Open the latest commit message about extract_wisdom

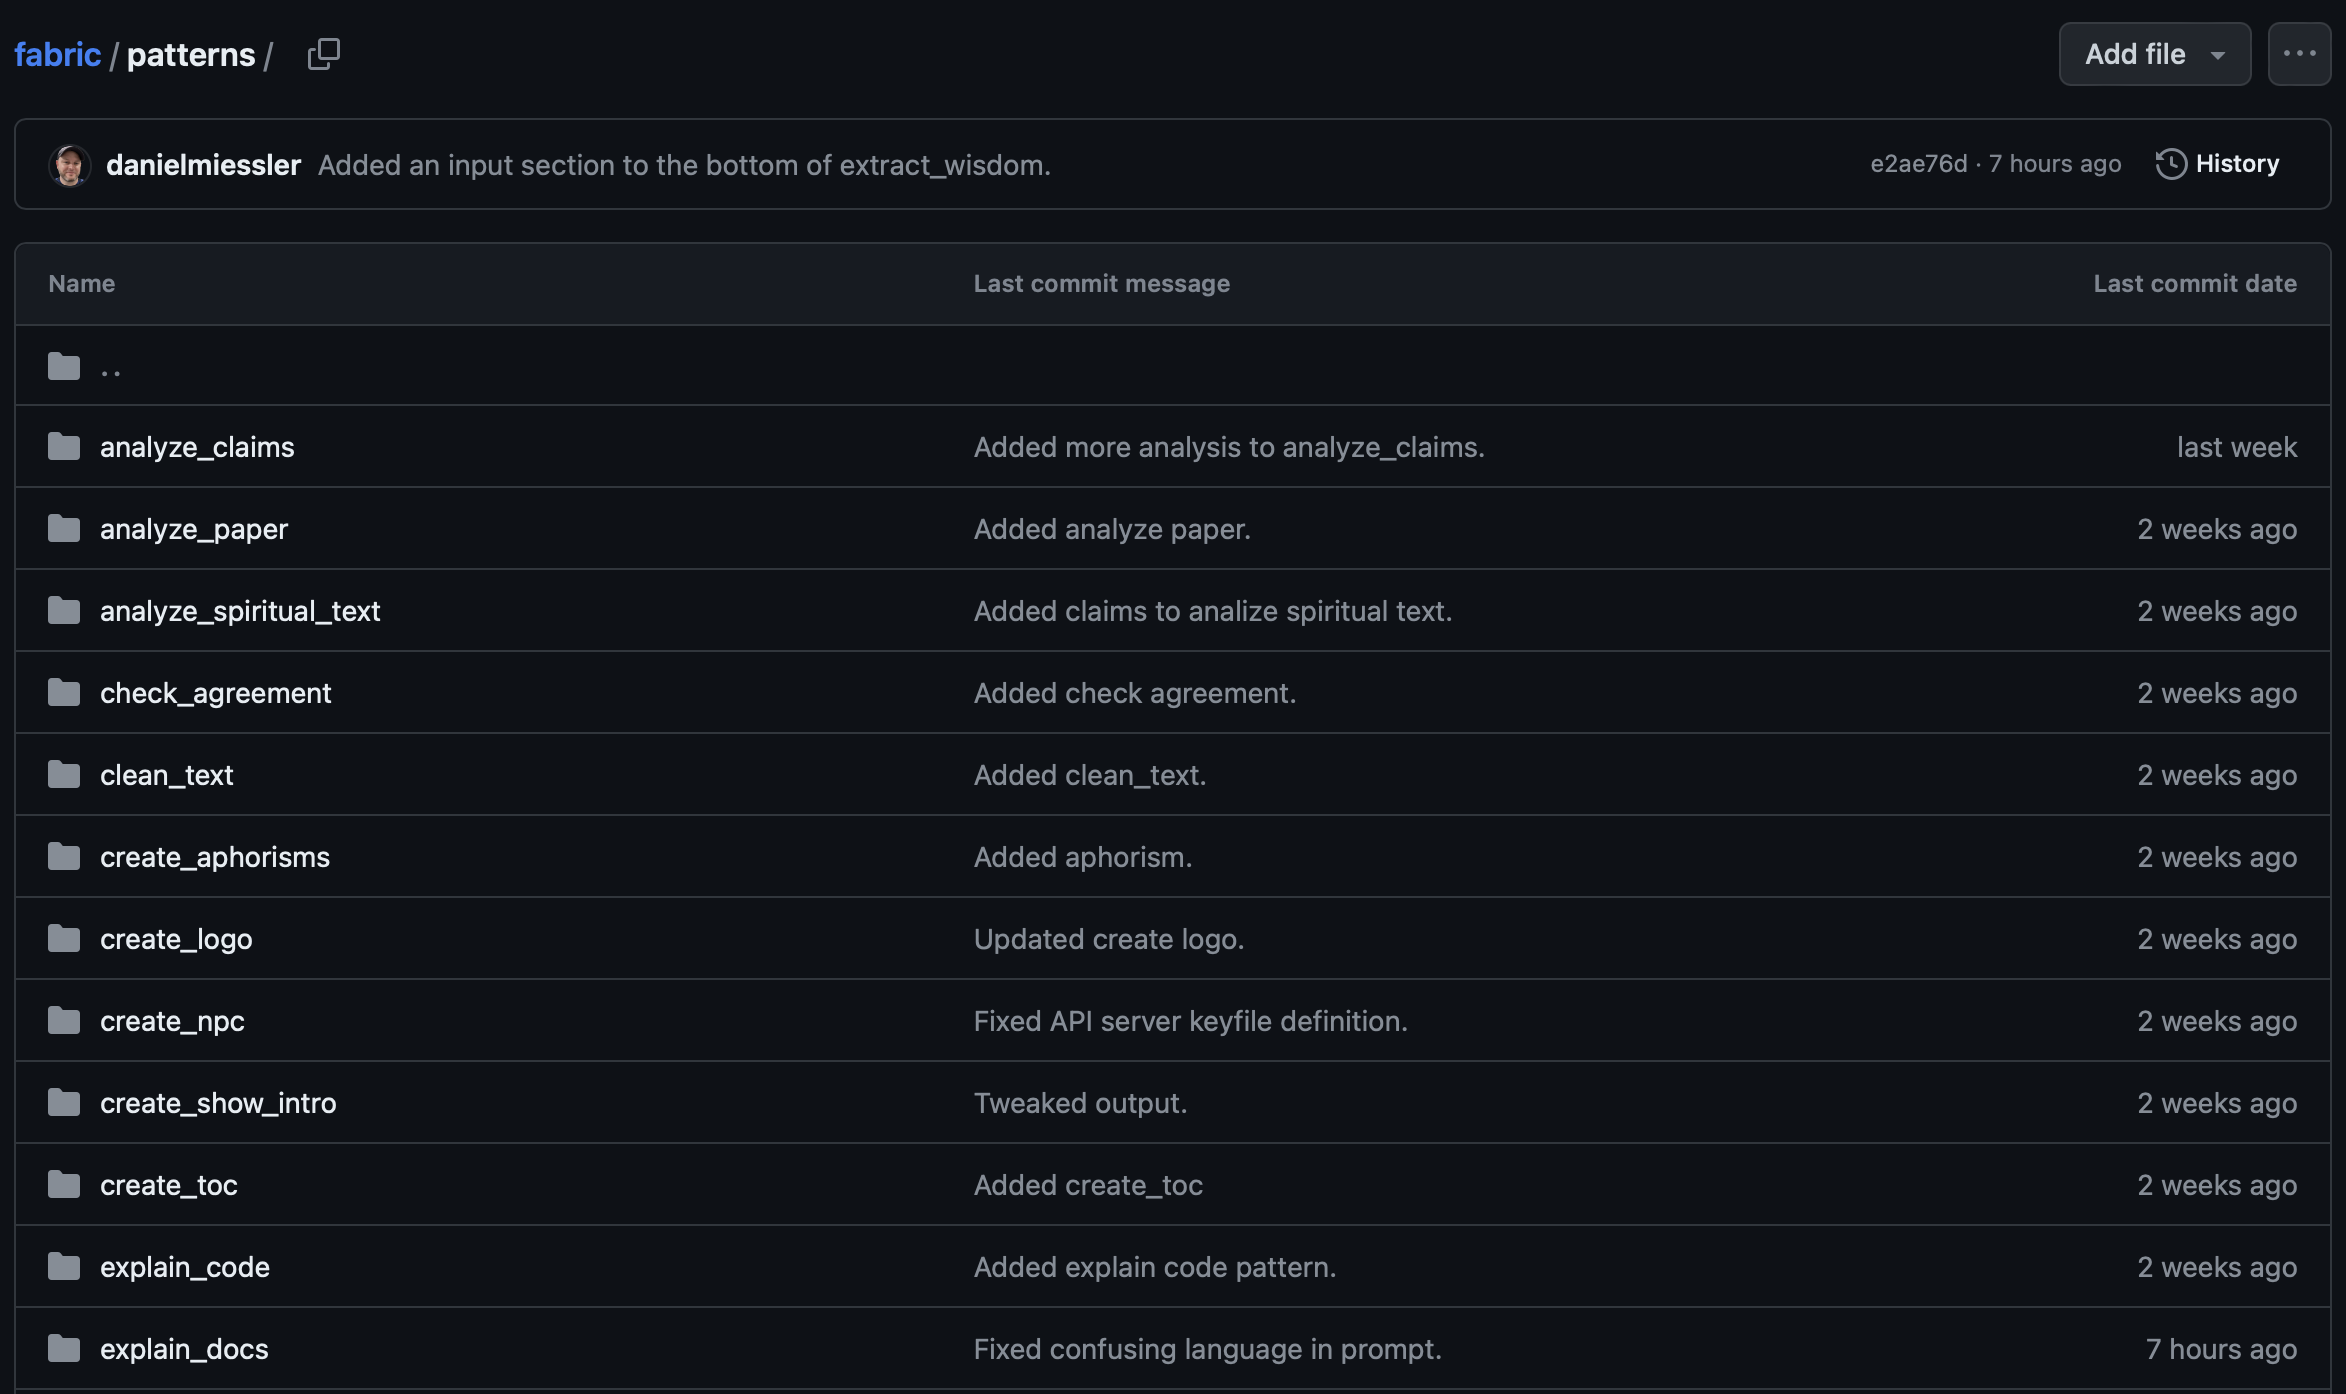pos(684,165)
